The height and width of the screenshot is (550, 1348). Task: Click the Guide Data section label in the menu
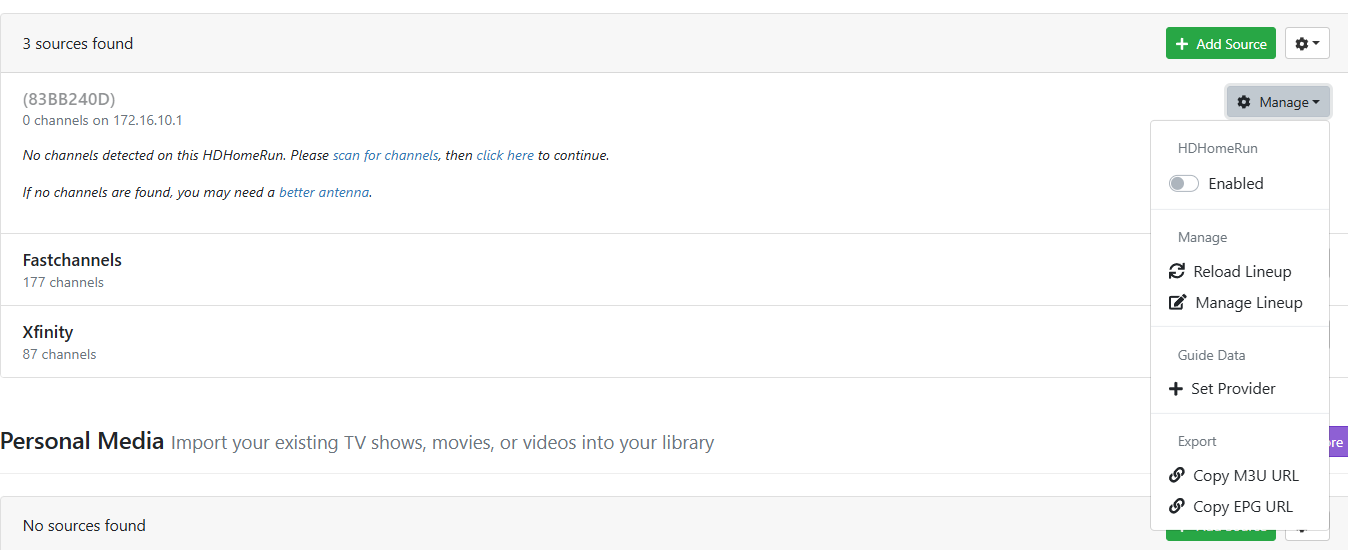click(1211, 355)
